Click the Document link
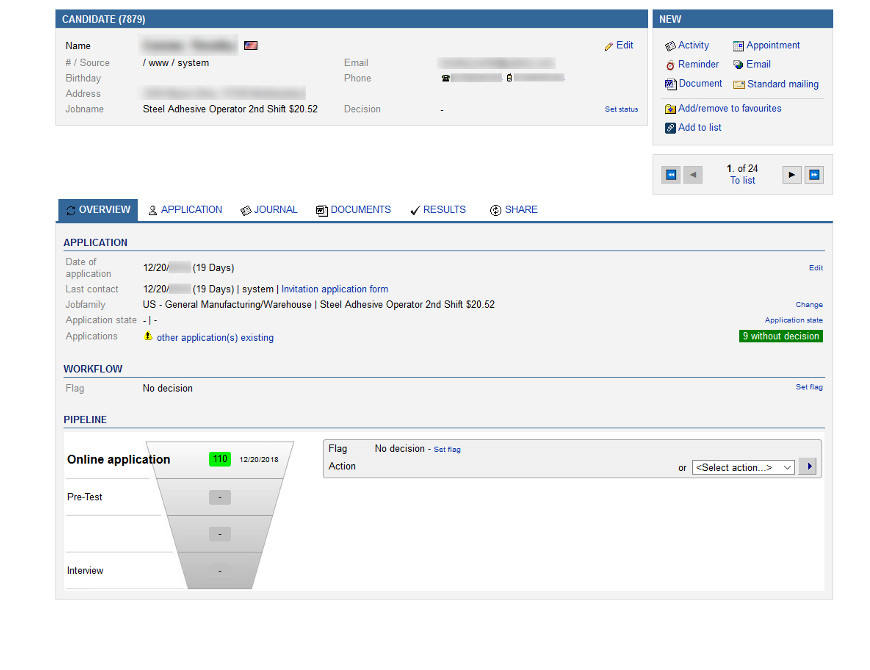This screenshot has width=870, height=670. [701, 84]
